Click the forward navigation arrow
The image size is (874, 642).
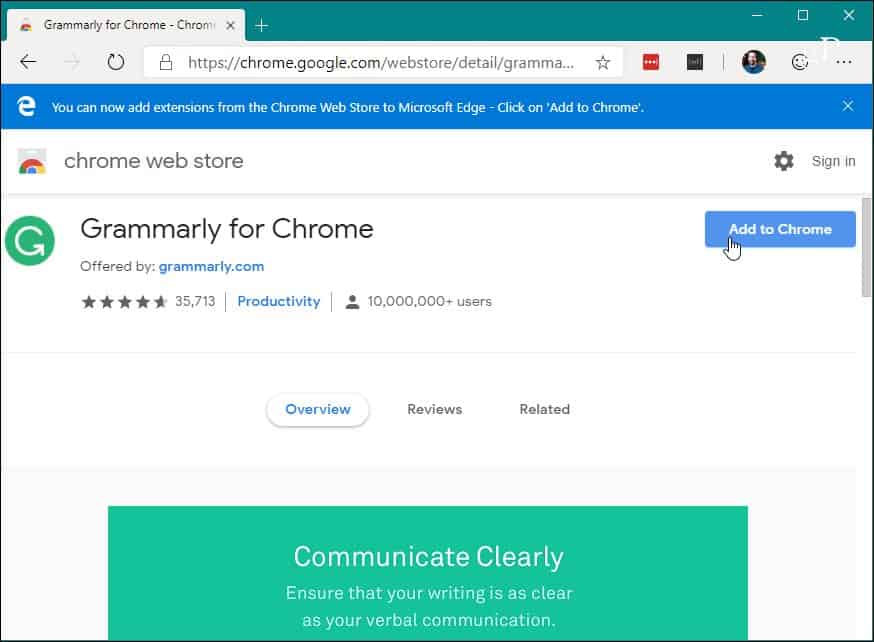pos(72,62)
